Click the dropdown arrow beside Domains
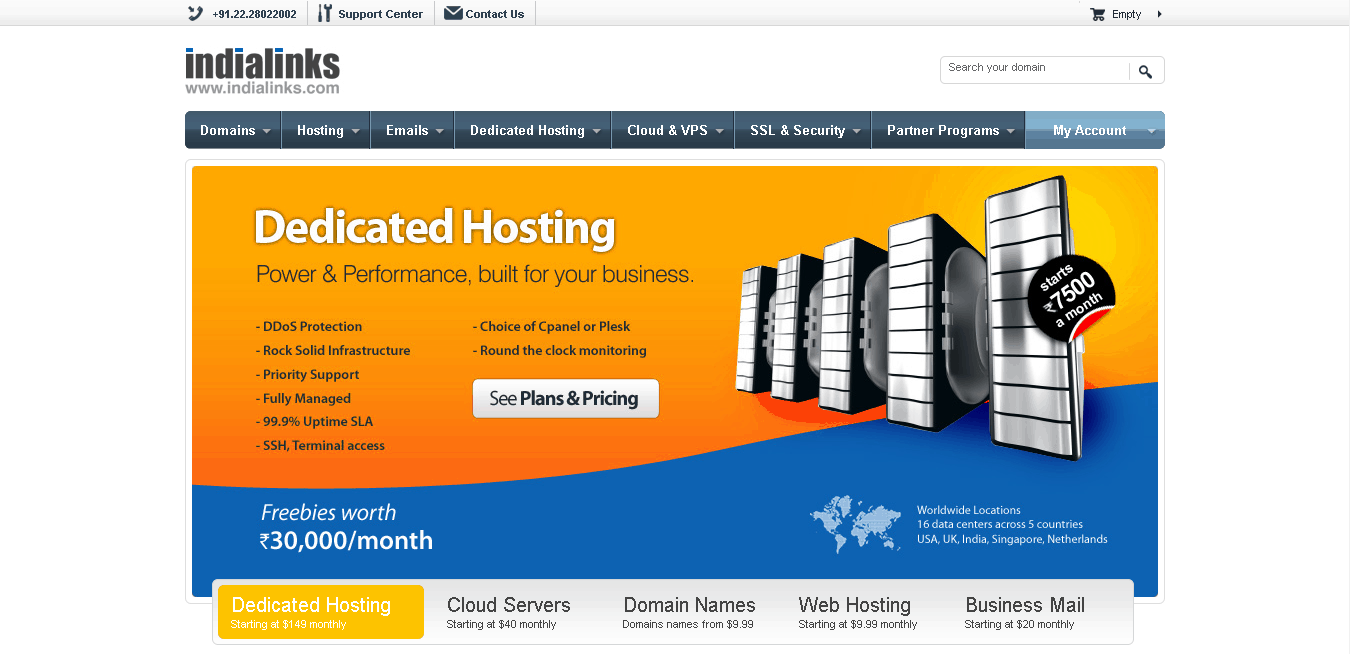This screenshot has width=1350, height=654. tap(267, 131)
